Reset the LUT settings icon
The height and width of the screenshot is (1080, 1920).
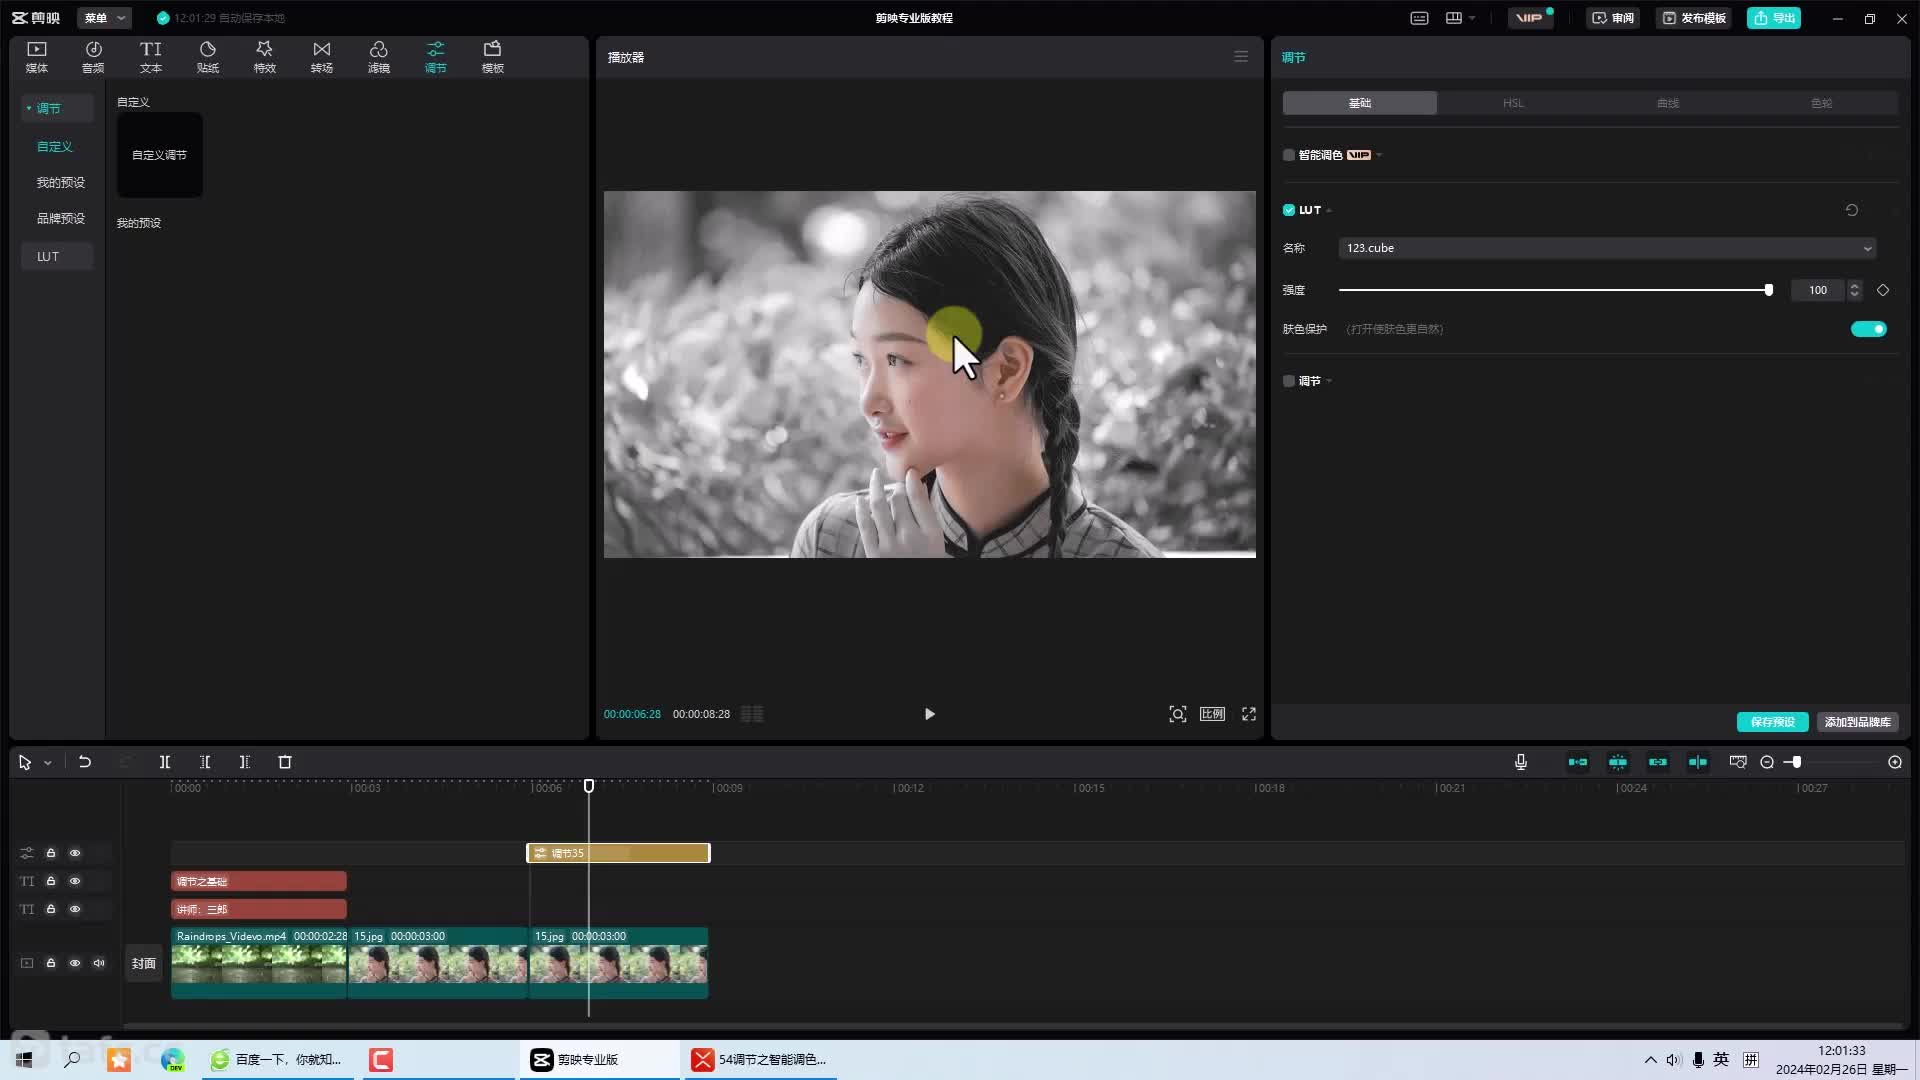[x=1852, y=210]
